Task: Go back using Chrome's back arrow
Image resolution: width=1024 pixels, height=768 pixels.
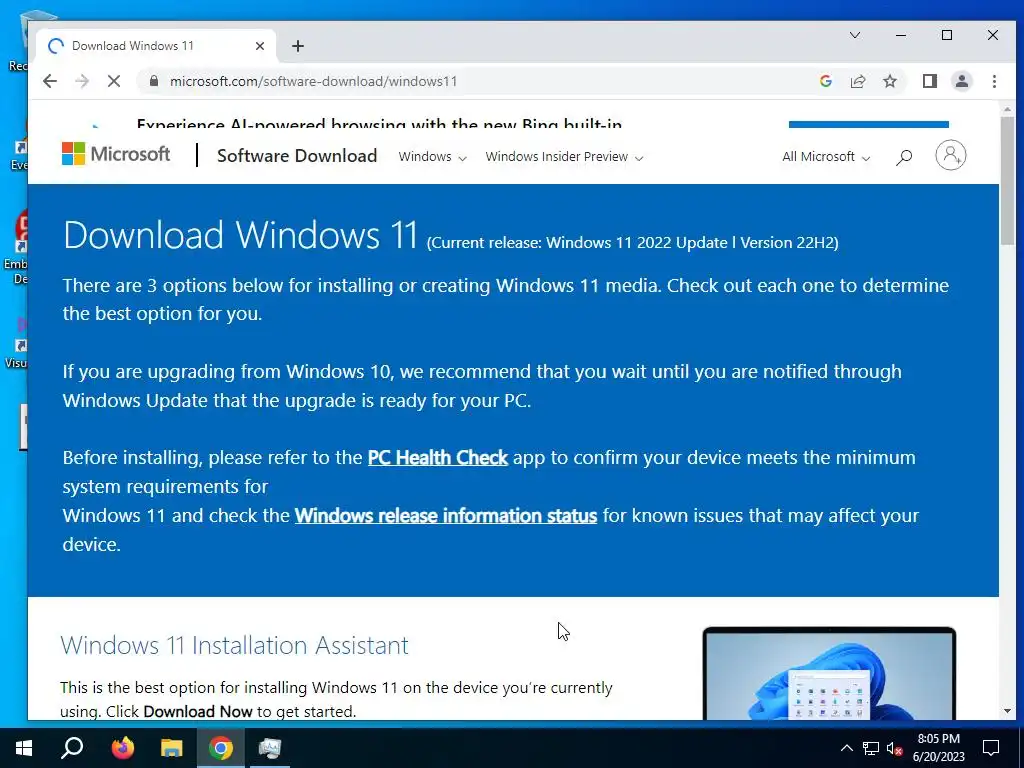Action: point(50,81)
